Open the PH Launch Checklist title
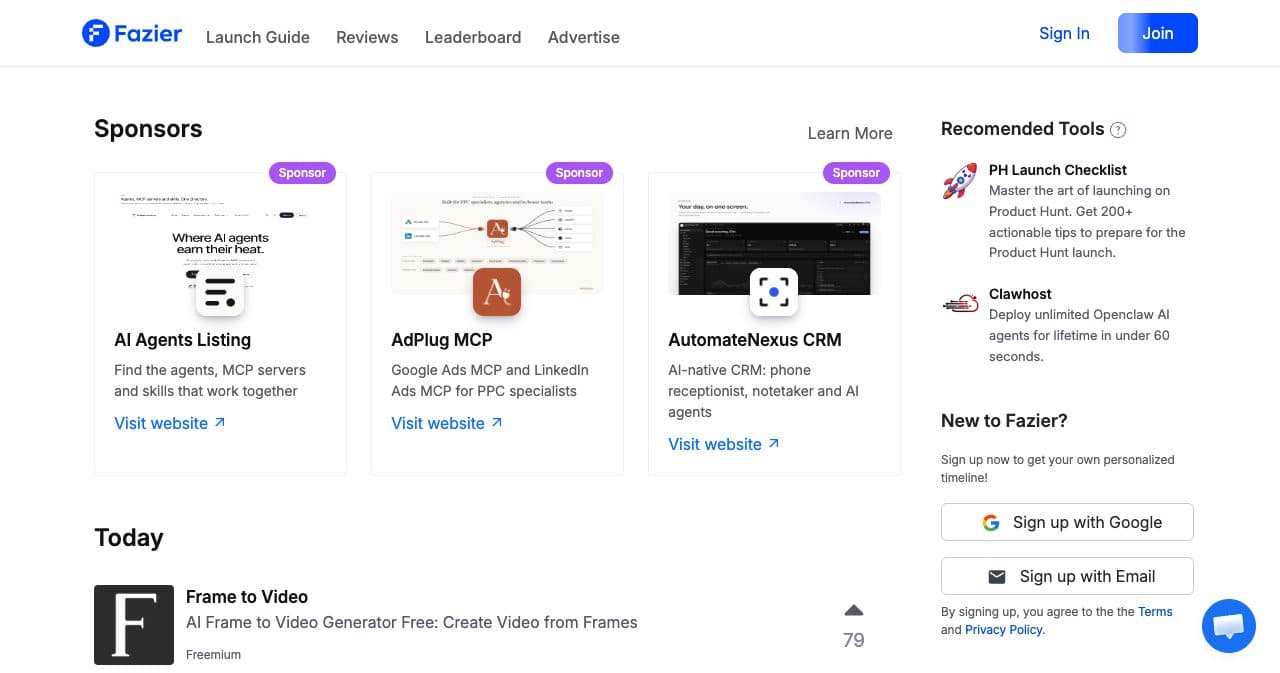Image resolution: width=1280 pixels, height=673 pixels. tap(1058, 170)
